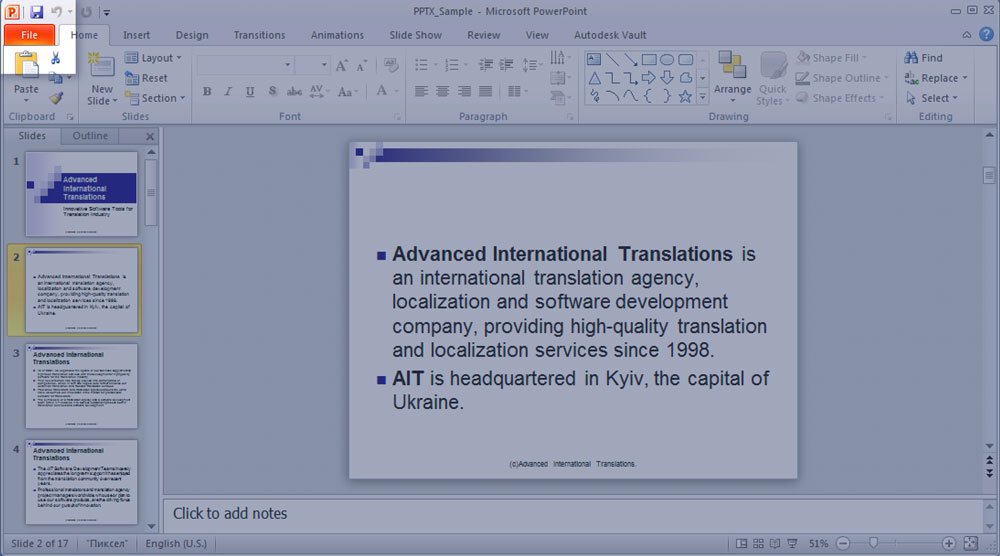Toggle Align Text Left

coord(421,91)
